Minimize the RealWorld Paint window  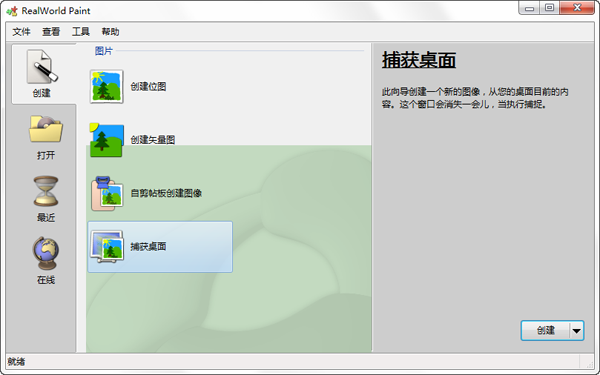530,8
